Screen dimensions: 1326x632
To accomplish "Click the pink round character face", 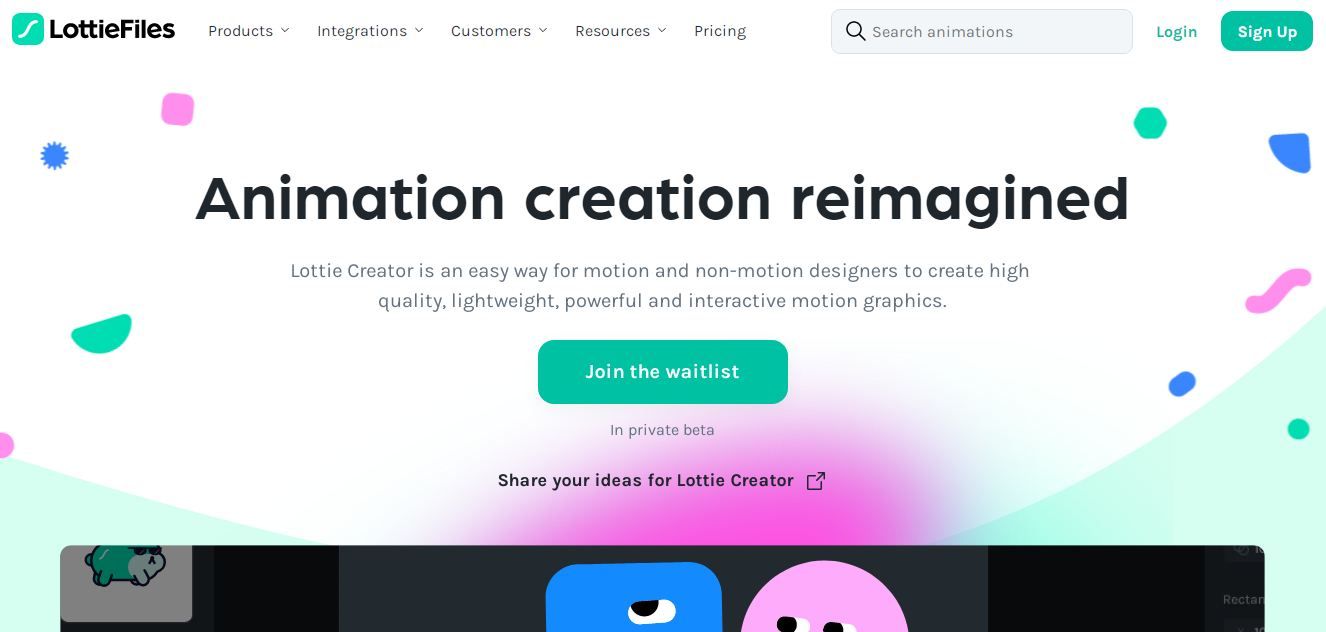I will tap(824, 597).
